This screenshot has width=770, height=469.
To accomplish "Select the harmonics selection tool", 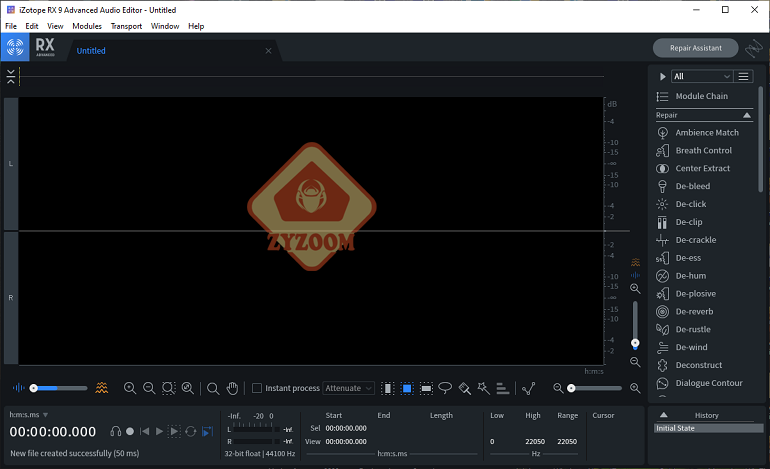I will (502, 388).
